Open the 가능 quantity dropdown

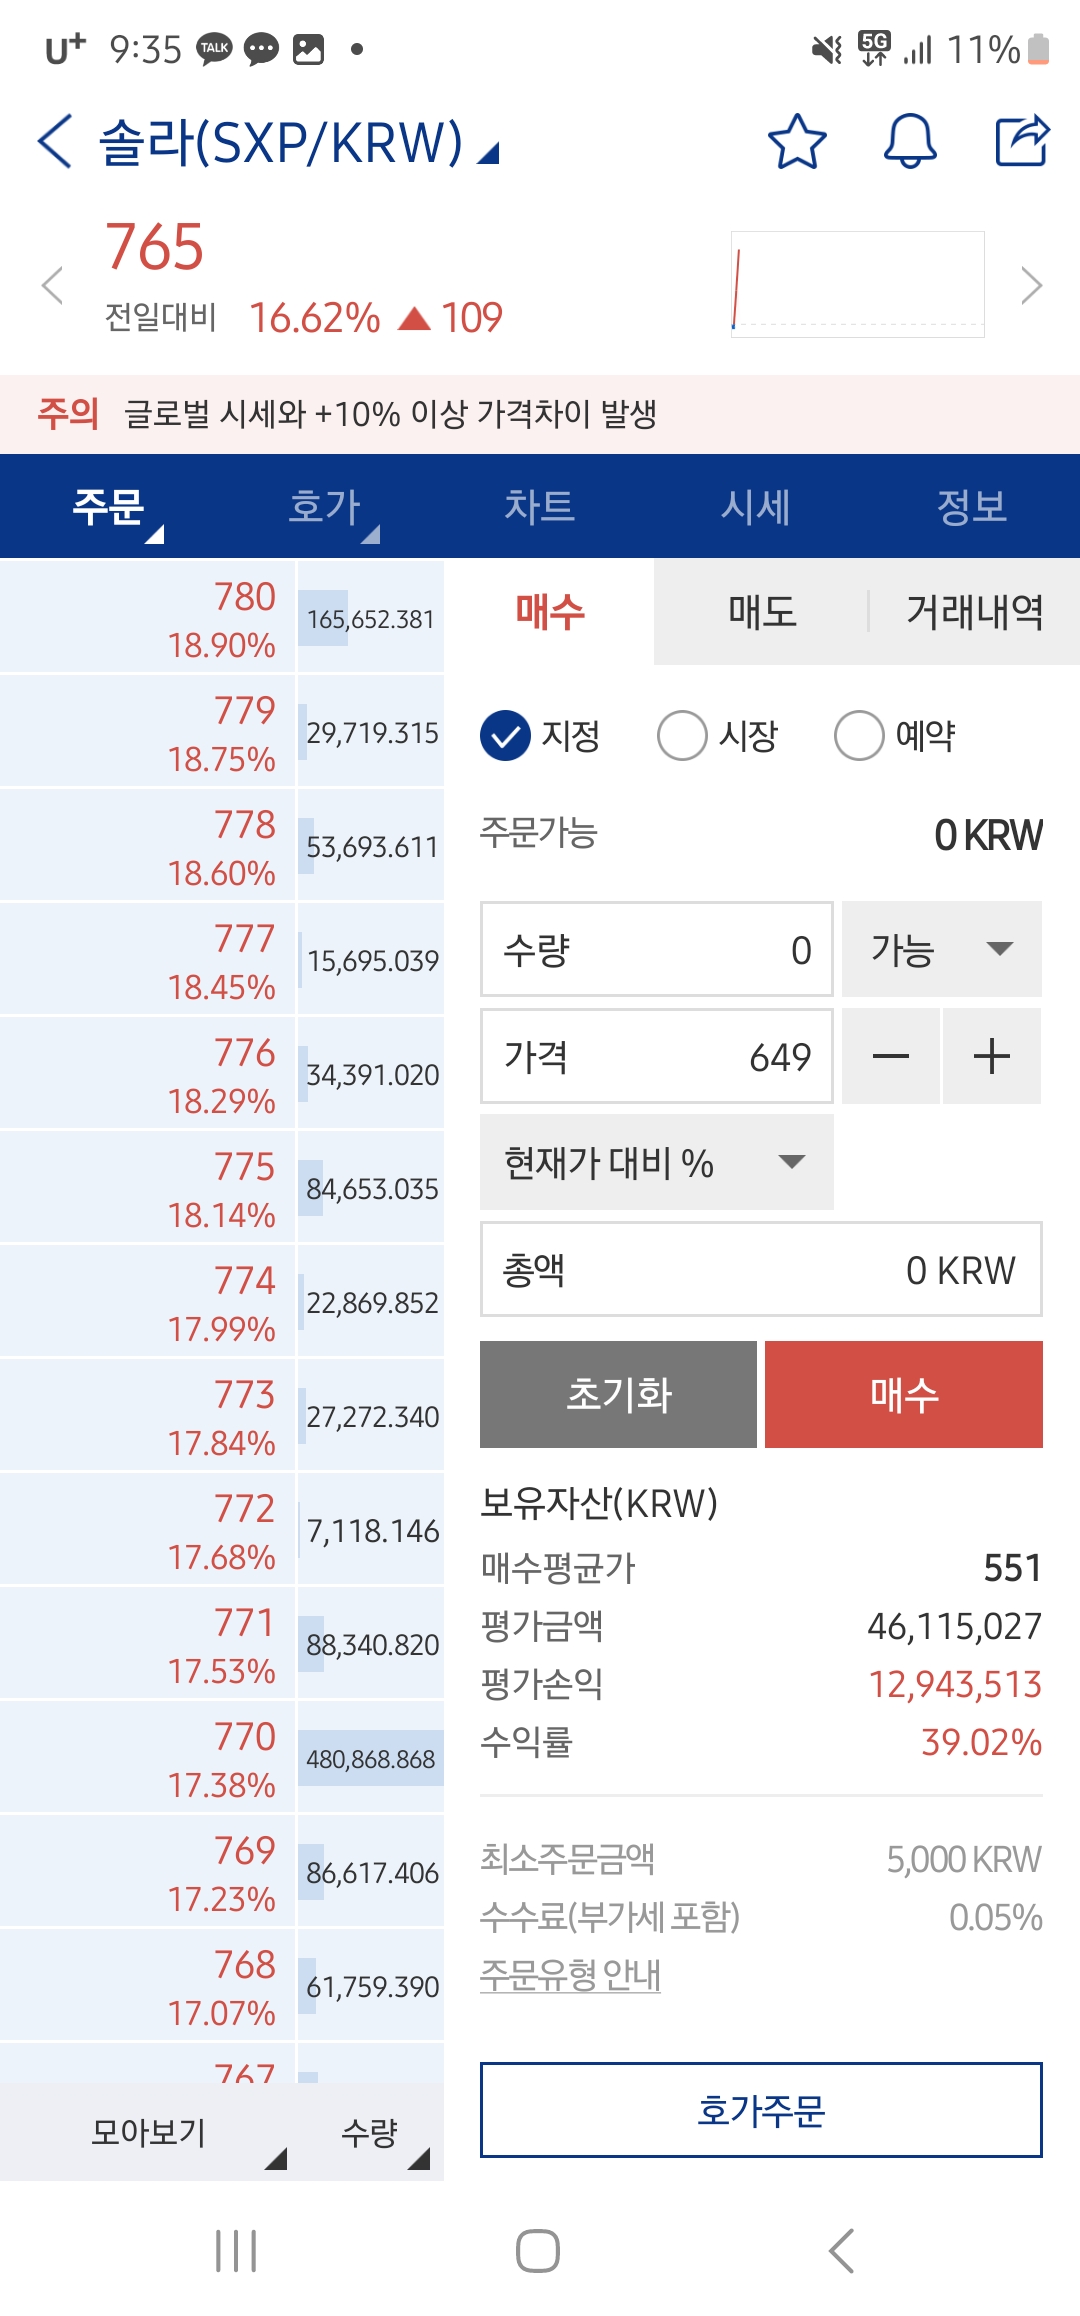point(942,949)
